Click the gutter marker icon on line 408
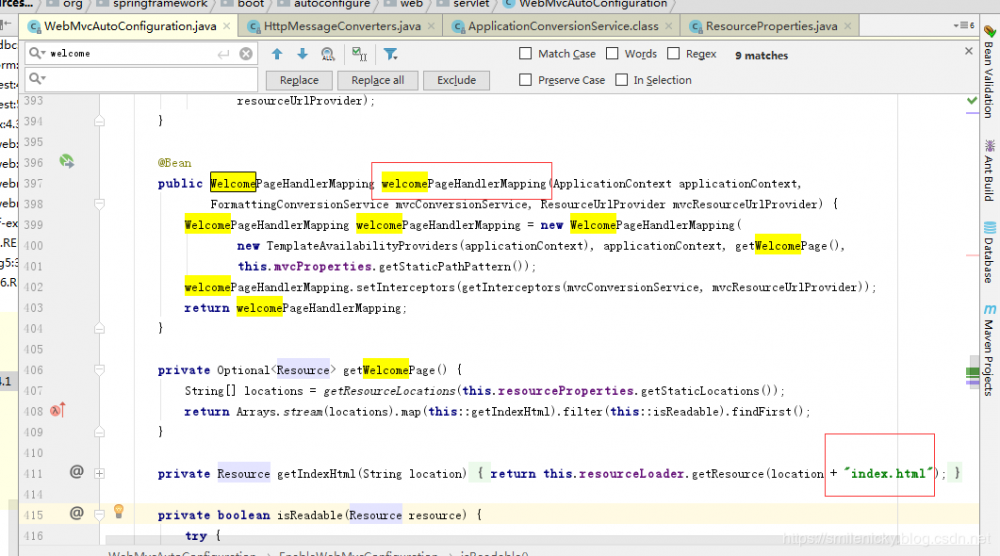This screenshot has height=556, width=1000. pos(57,411)
